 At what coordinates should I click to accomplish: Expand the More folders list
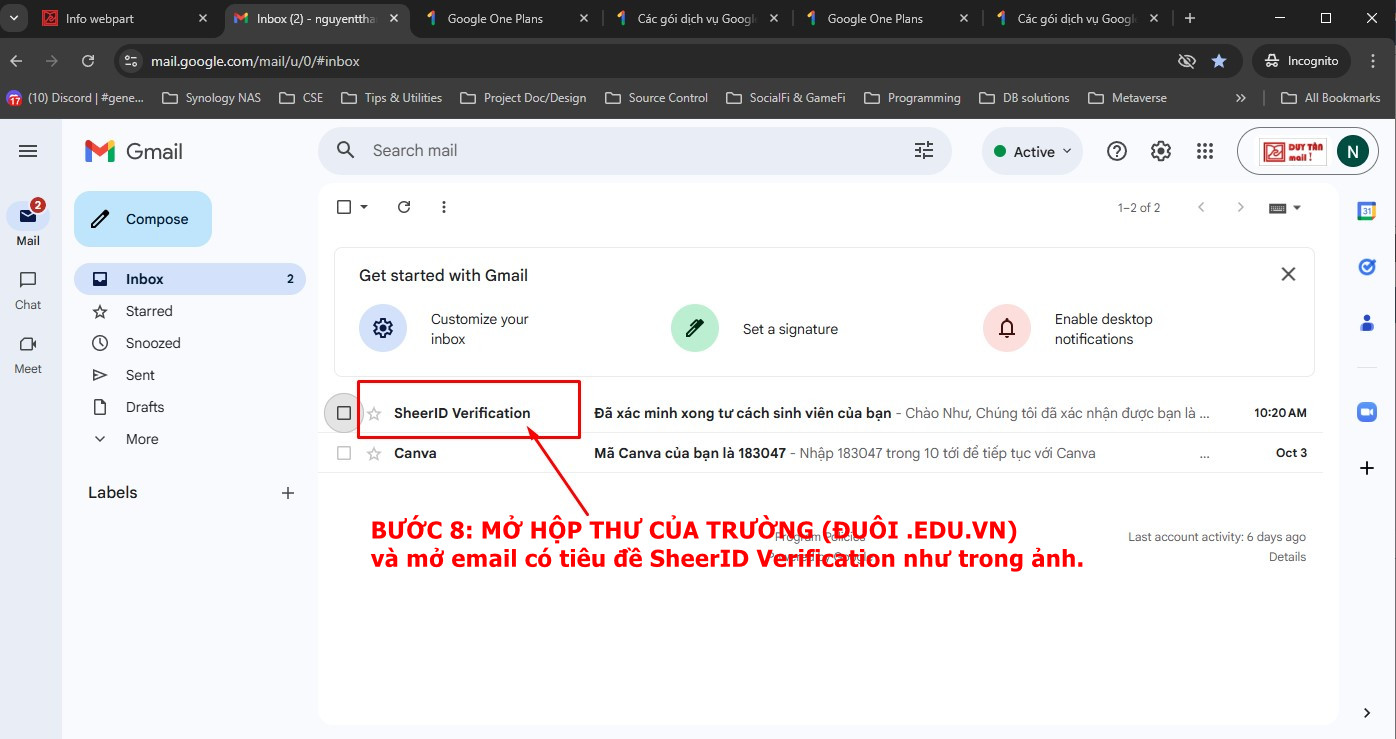click(x=141, y=439)
